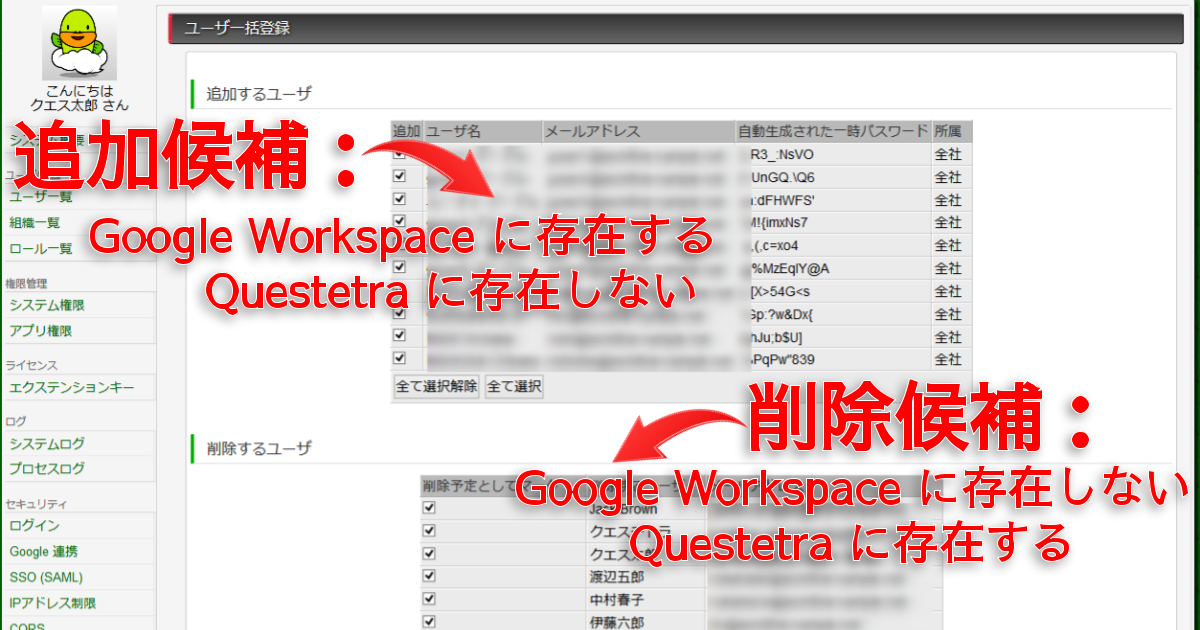This screenshot has width=1200, height=630.
Task: Go to ロール一覧 page
Action: click(x=41, y=249)
